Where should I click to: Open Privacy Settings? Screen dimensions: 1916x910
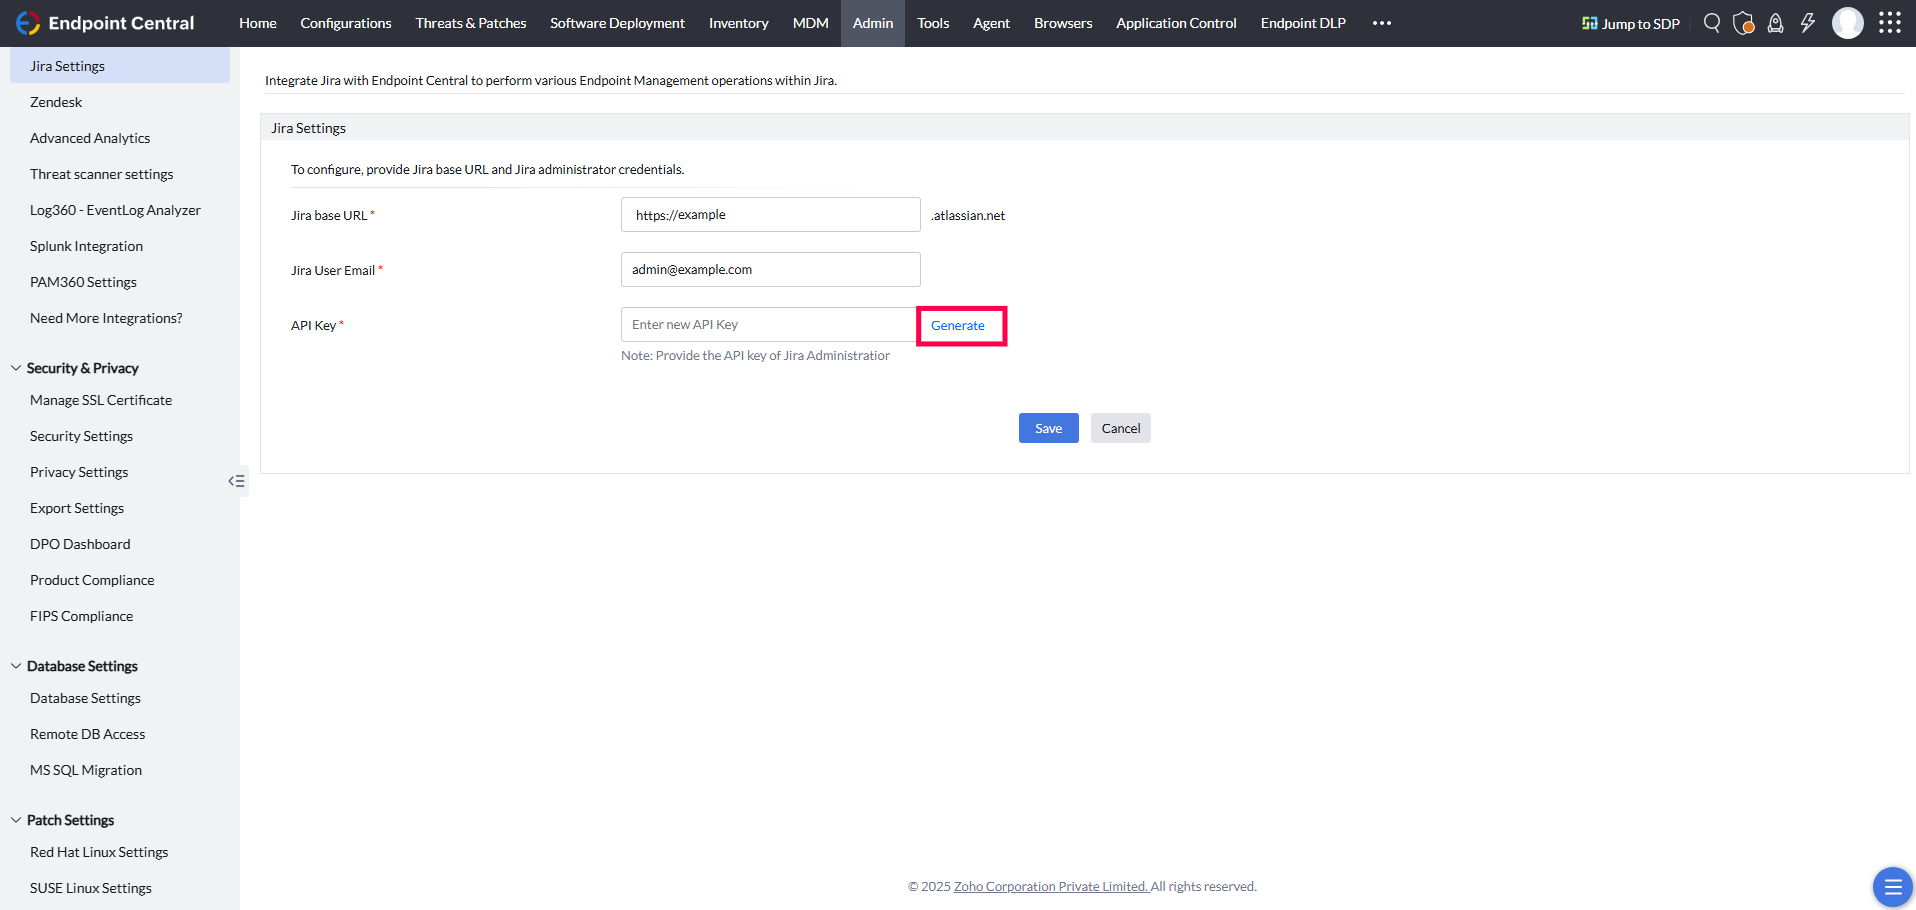tap(79, 472)
